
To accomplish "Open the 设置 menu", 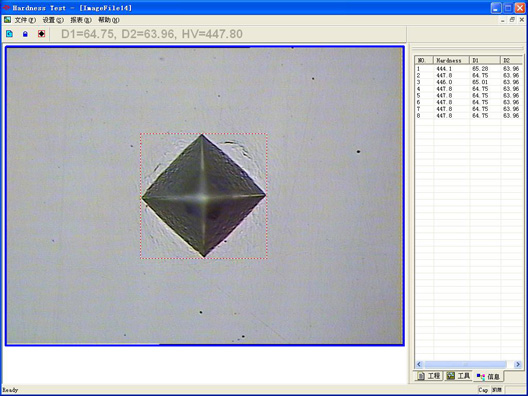I will tap(53, 20).
